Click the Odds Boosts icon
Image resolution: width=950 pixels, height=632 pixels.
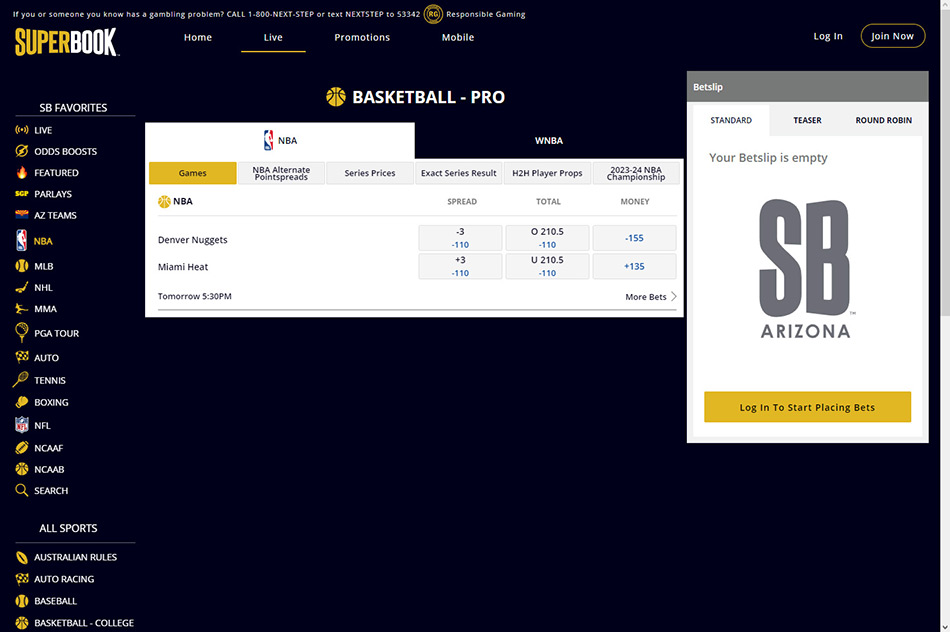pyautogui.click(x=22, y=151)
